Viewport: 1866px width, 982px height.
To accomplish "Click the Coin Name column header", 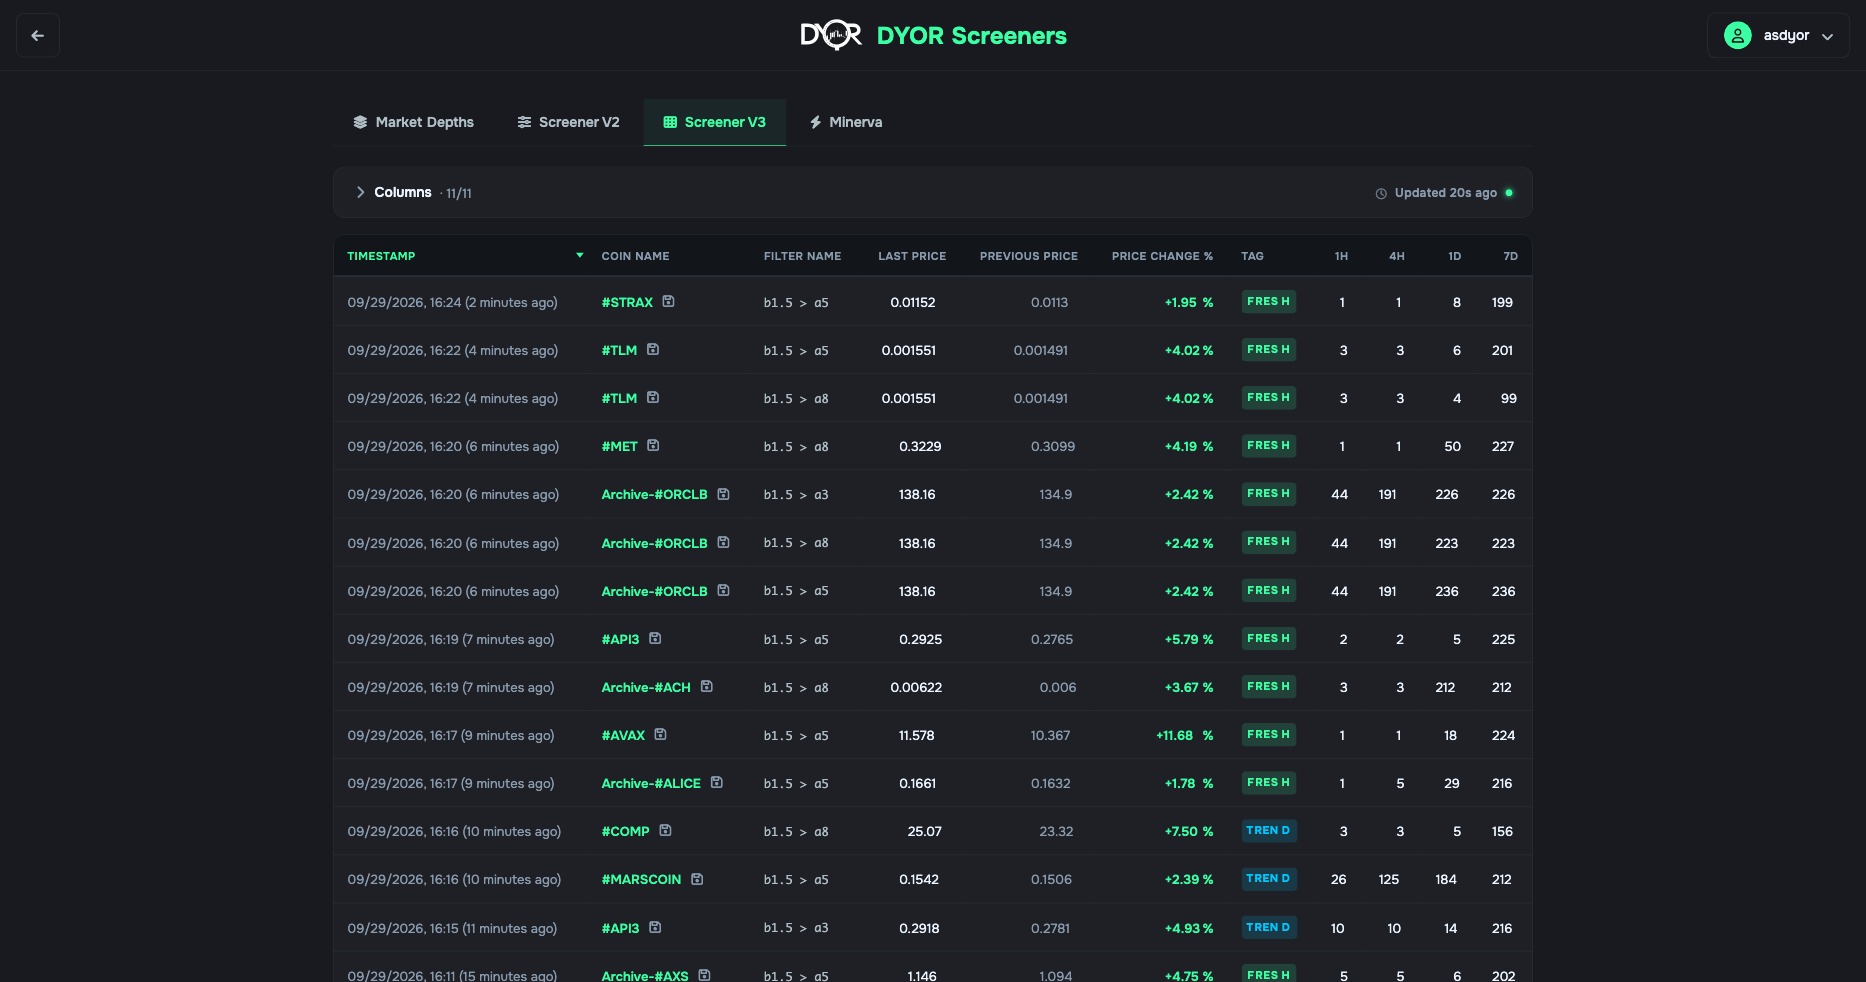I will click(635, 256).
